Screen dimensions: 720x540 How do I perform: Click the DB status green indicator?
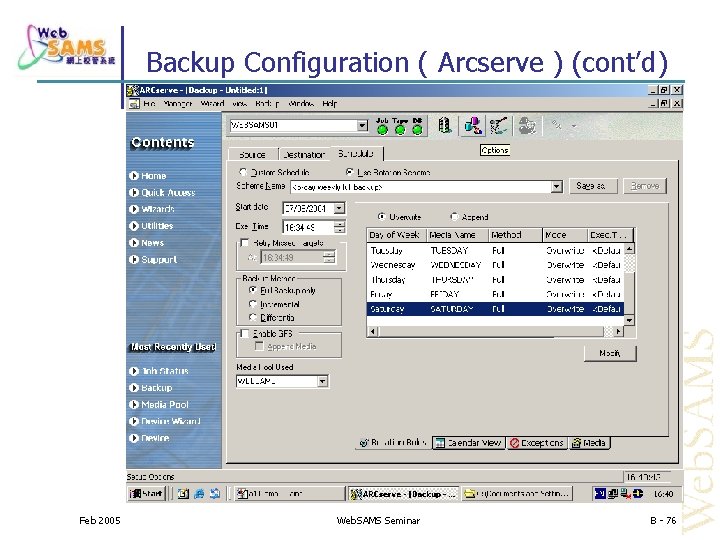tap(417, 130)
